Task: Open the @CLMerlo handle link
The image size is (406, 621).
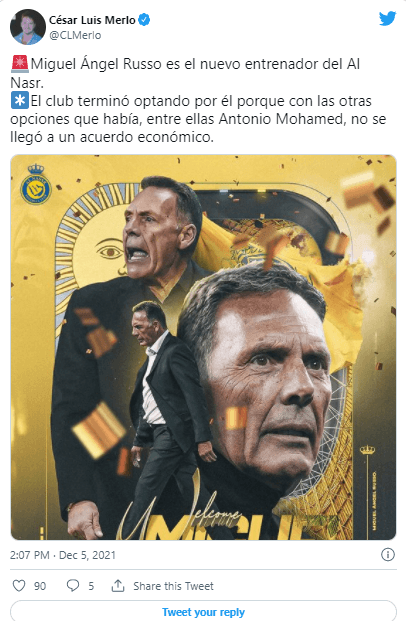Action: [75, 35]
